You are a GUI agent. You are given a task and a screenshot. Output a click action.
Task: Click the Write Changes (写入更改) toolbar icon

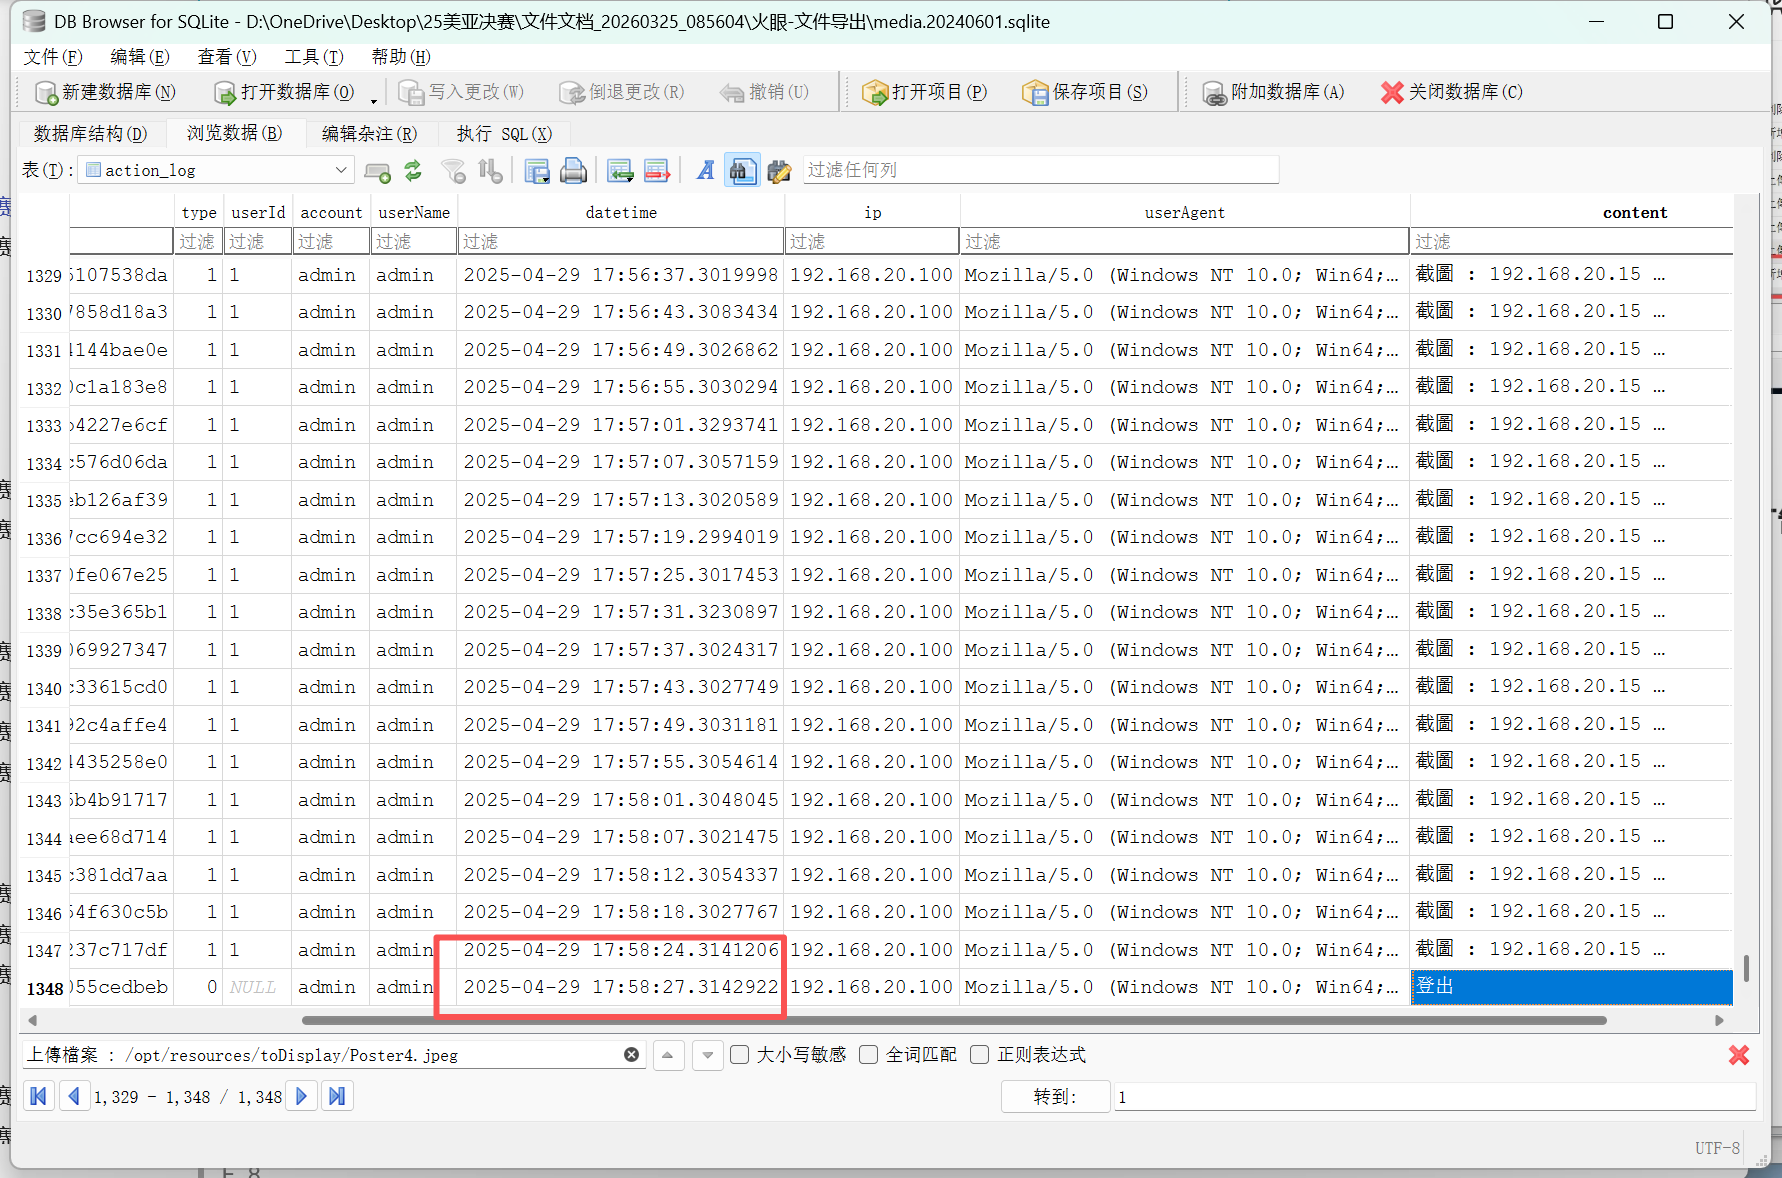click(x=411, y=93)
